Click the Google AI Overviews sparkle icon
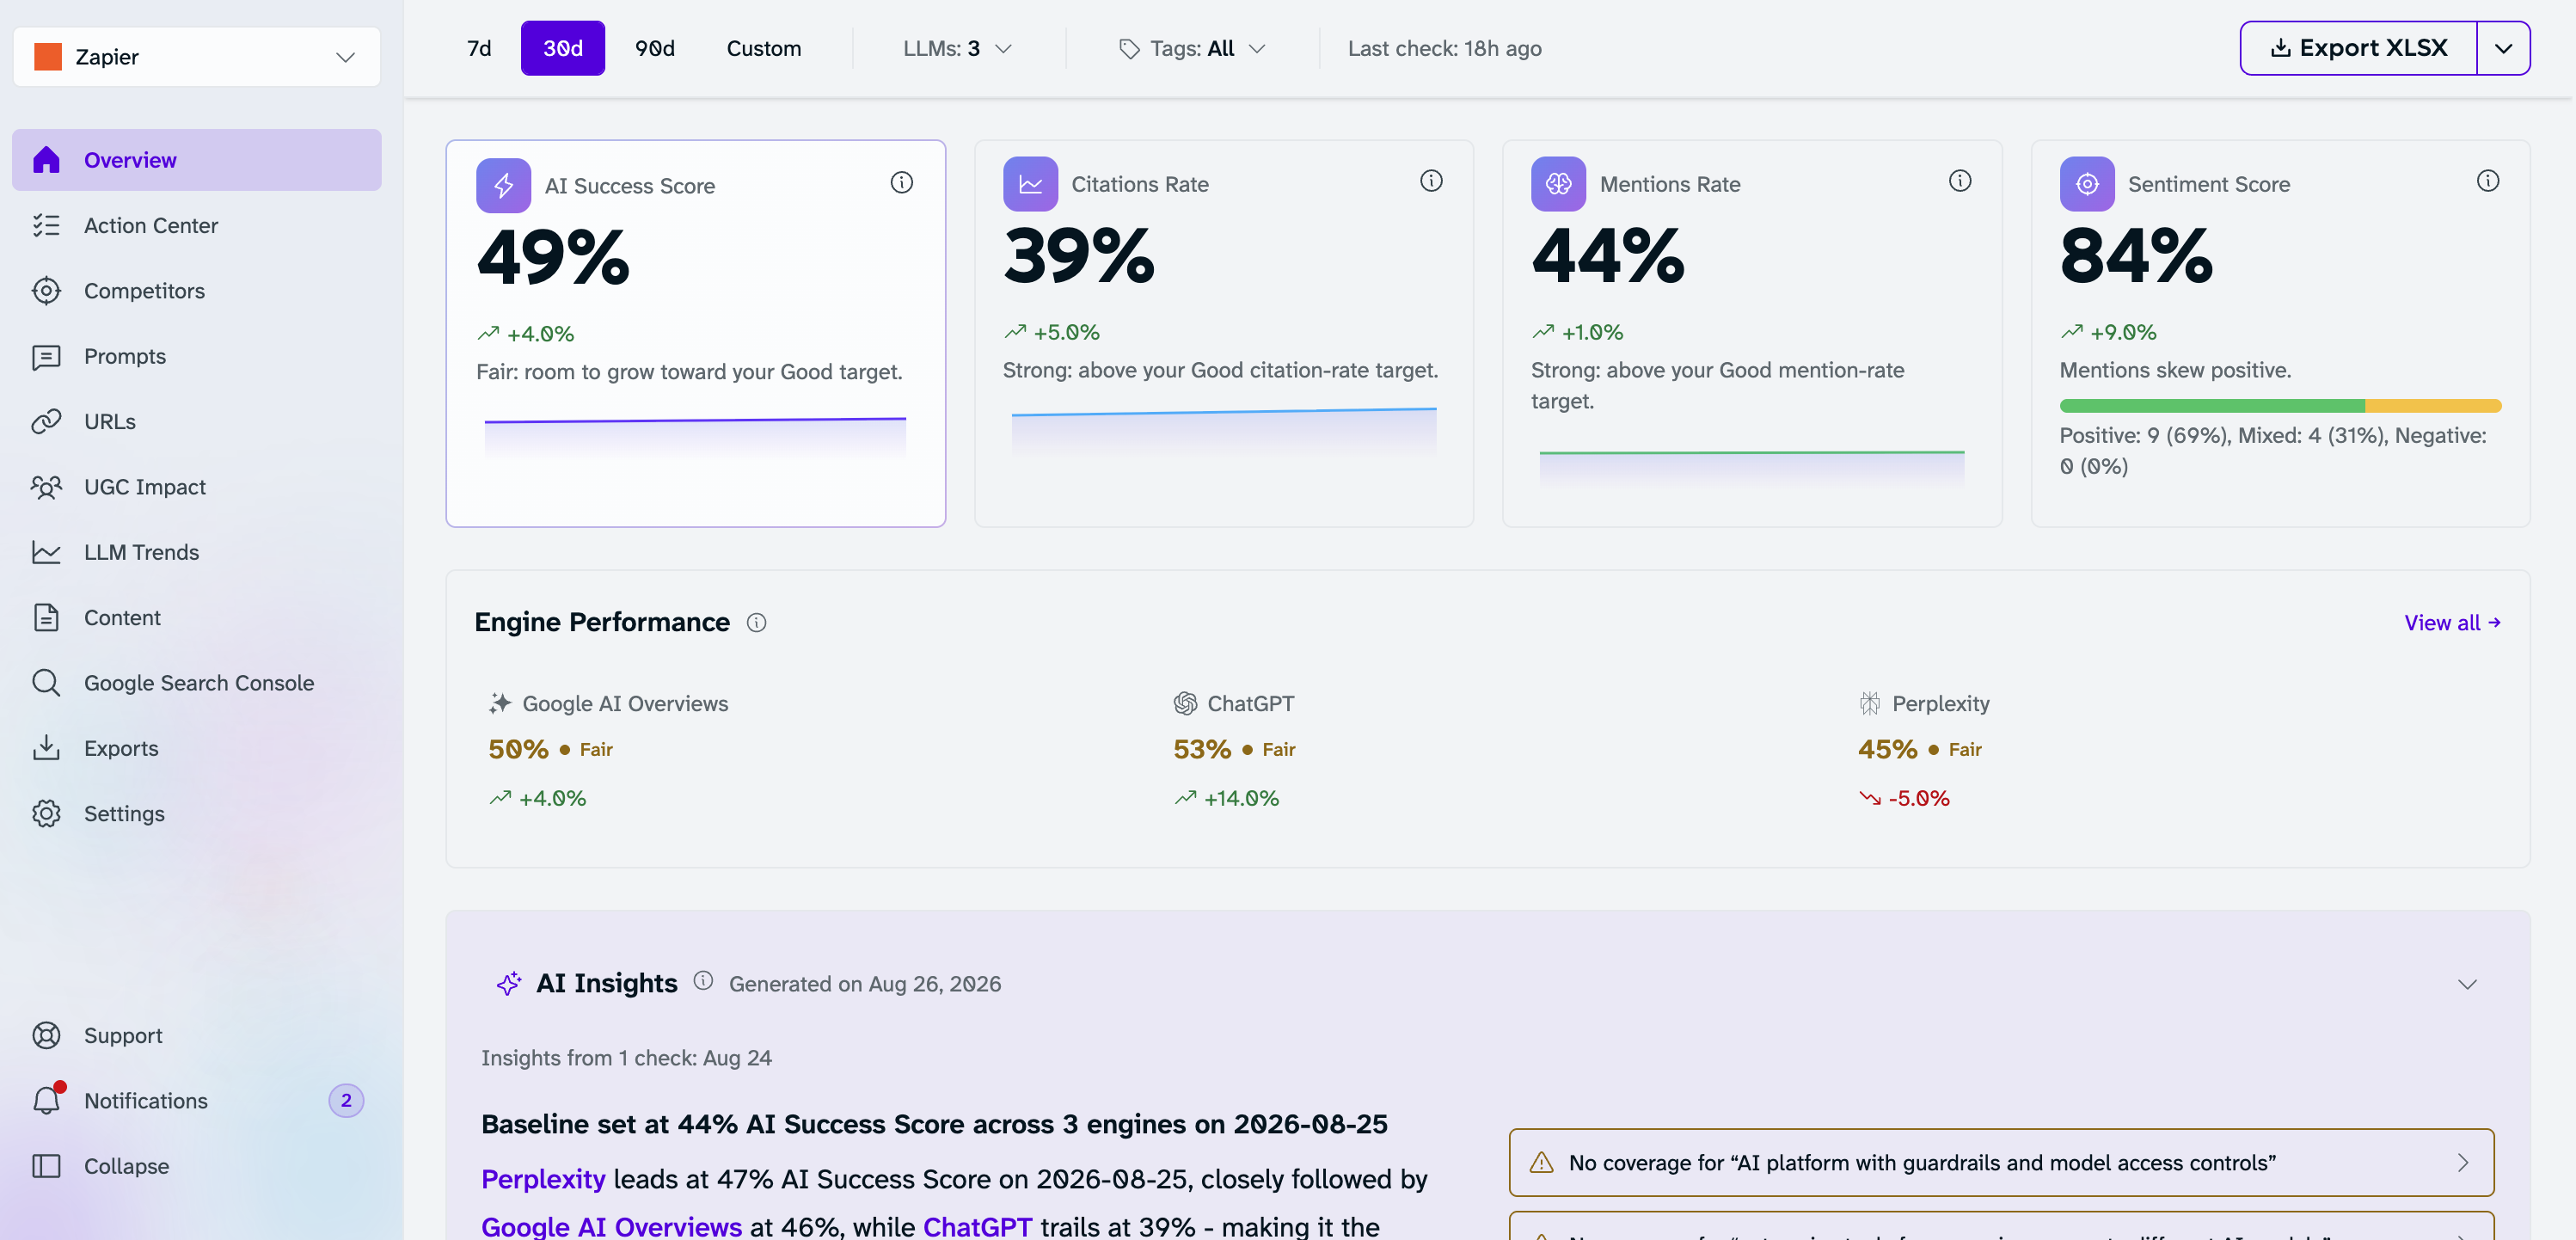The width and height of the screenshot is (2576, 1240). coord(500,704)
